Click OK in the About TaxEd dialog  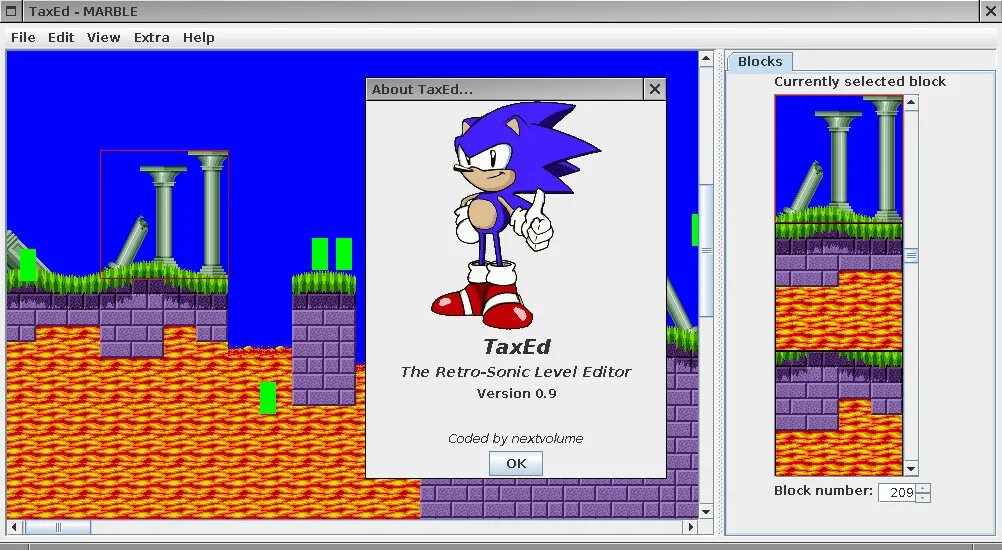point(516,464)
